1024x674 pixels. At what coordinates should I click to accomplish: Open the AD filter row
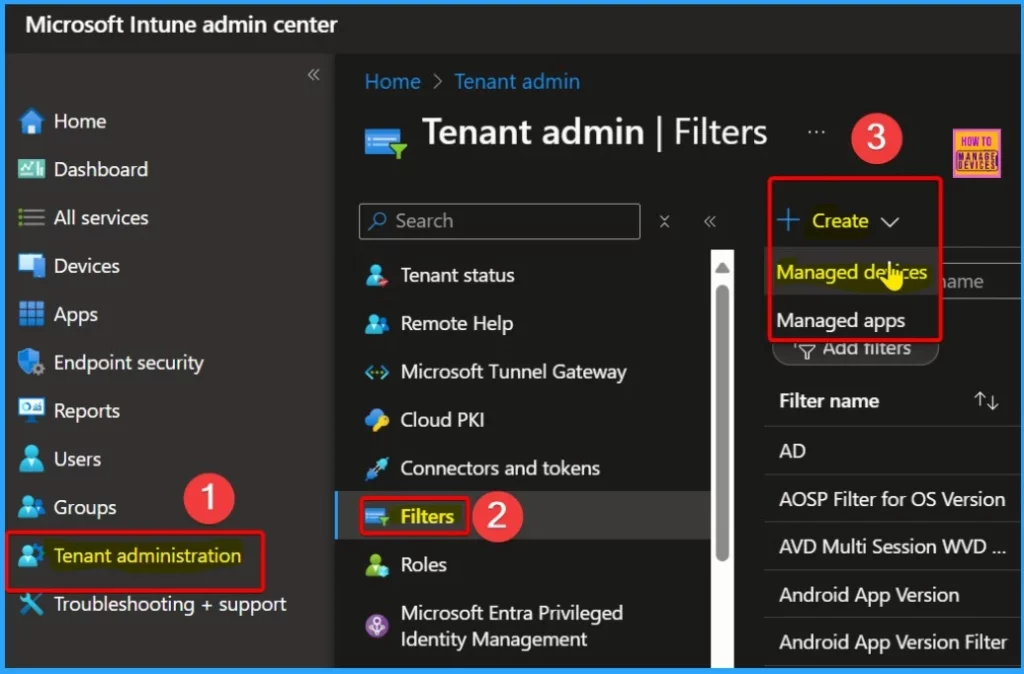coord(792,451)
